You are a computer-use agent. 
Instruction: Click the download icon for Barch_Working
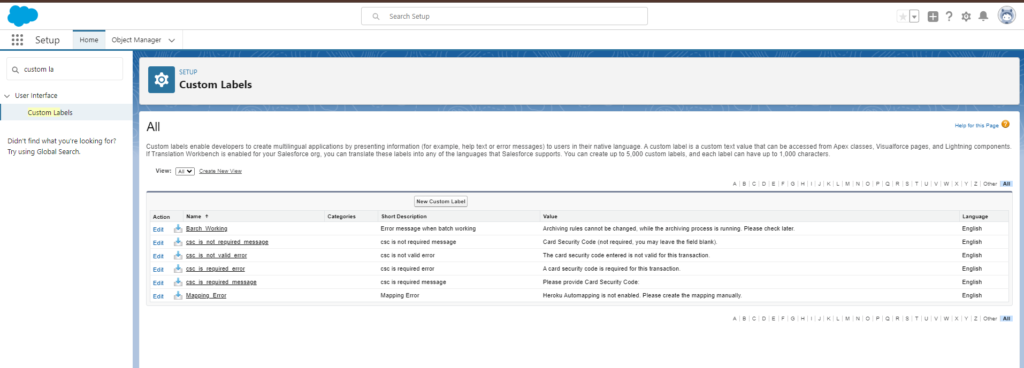point(178,228)
